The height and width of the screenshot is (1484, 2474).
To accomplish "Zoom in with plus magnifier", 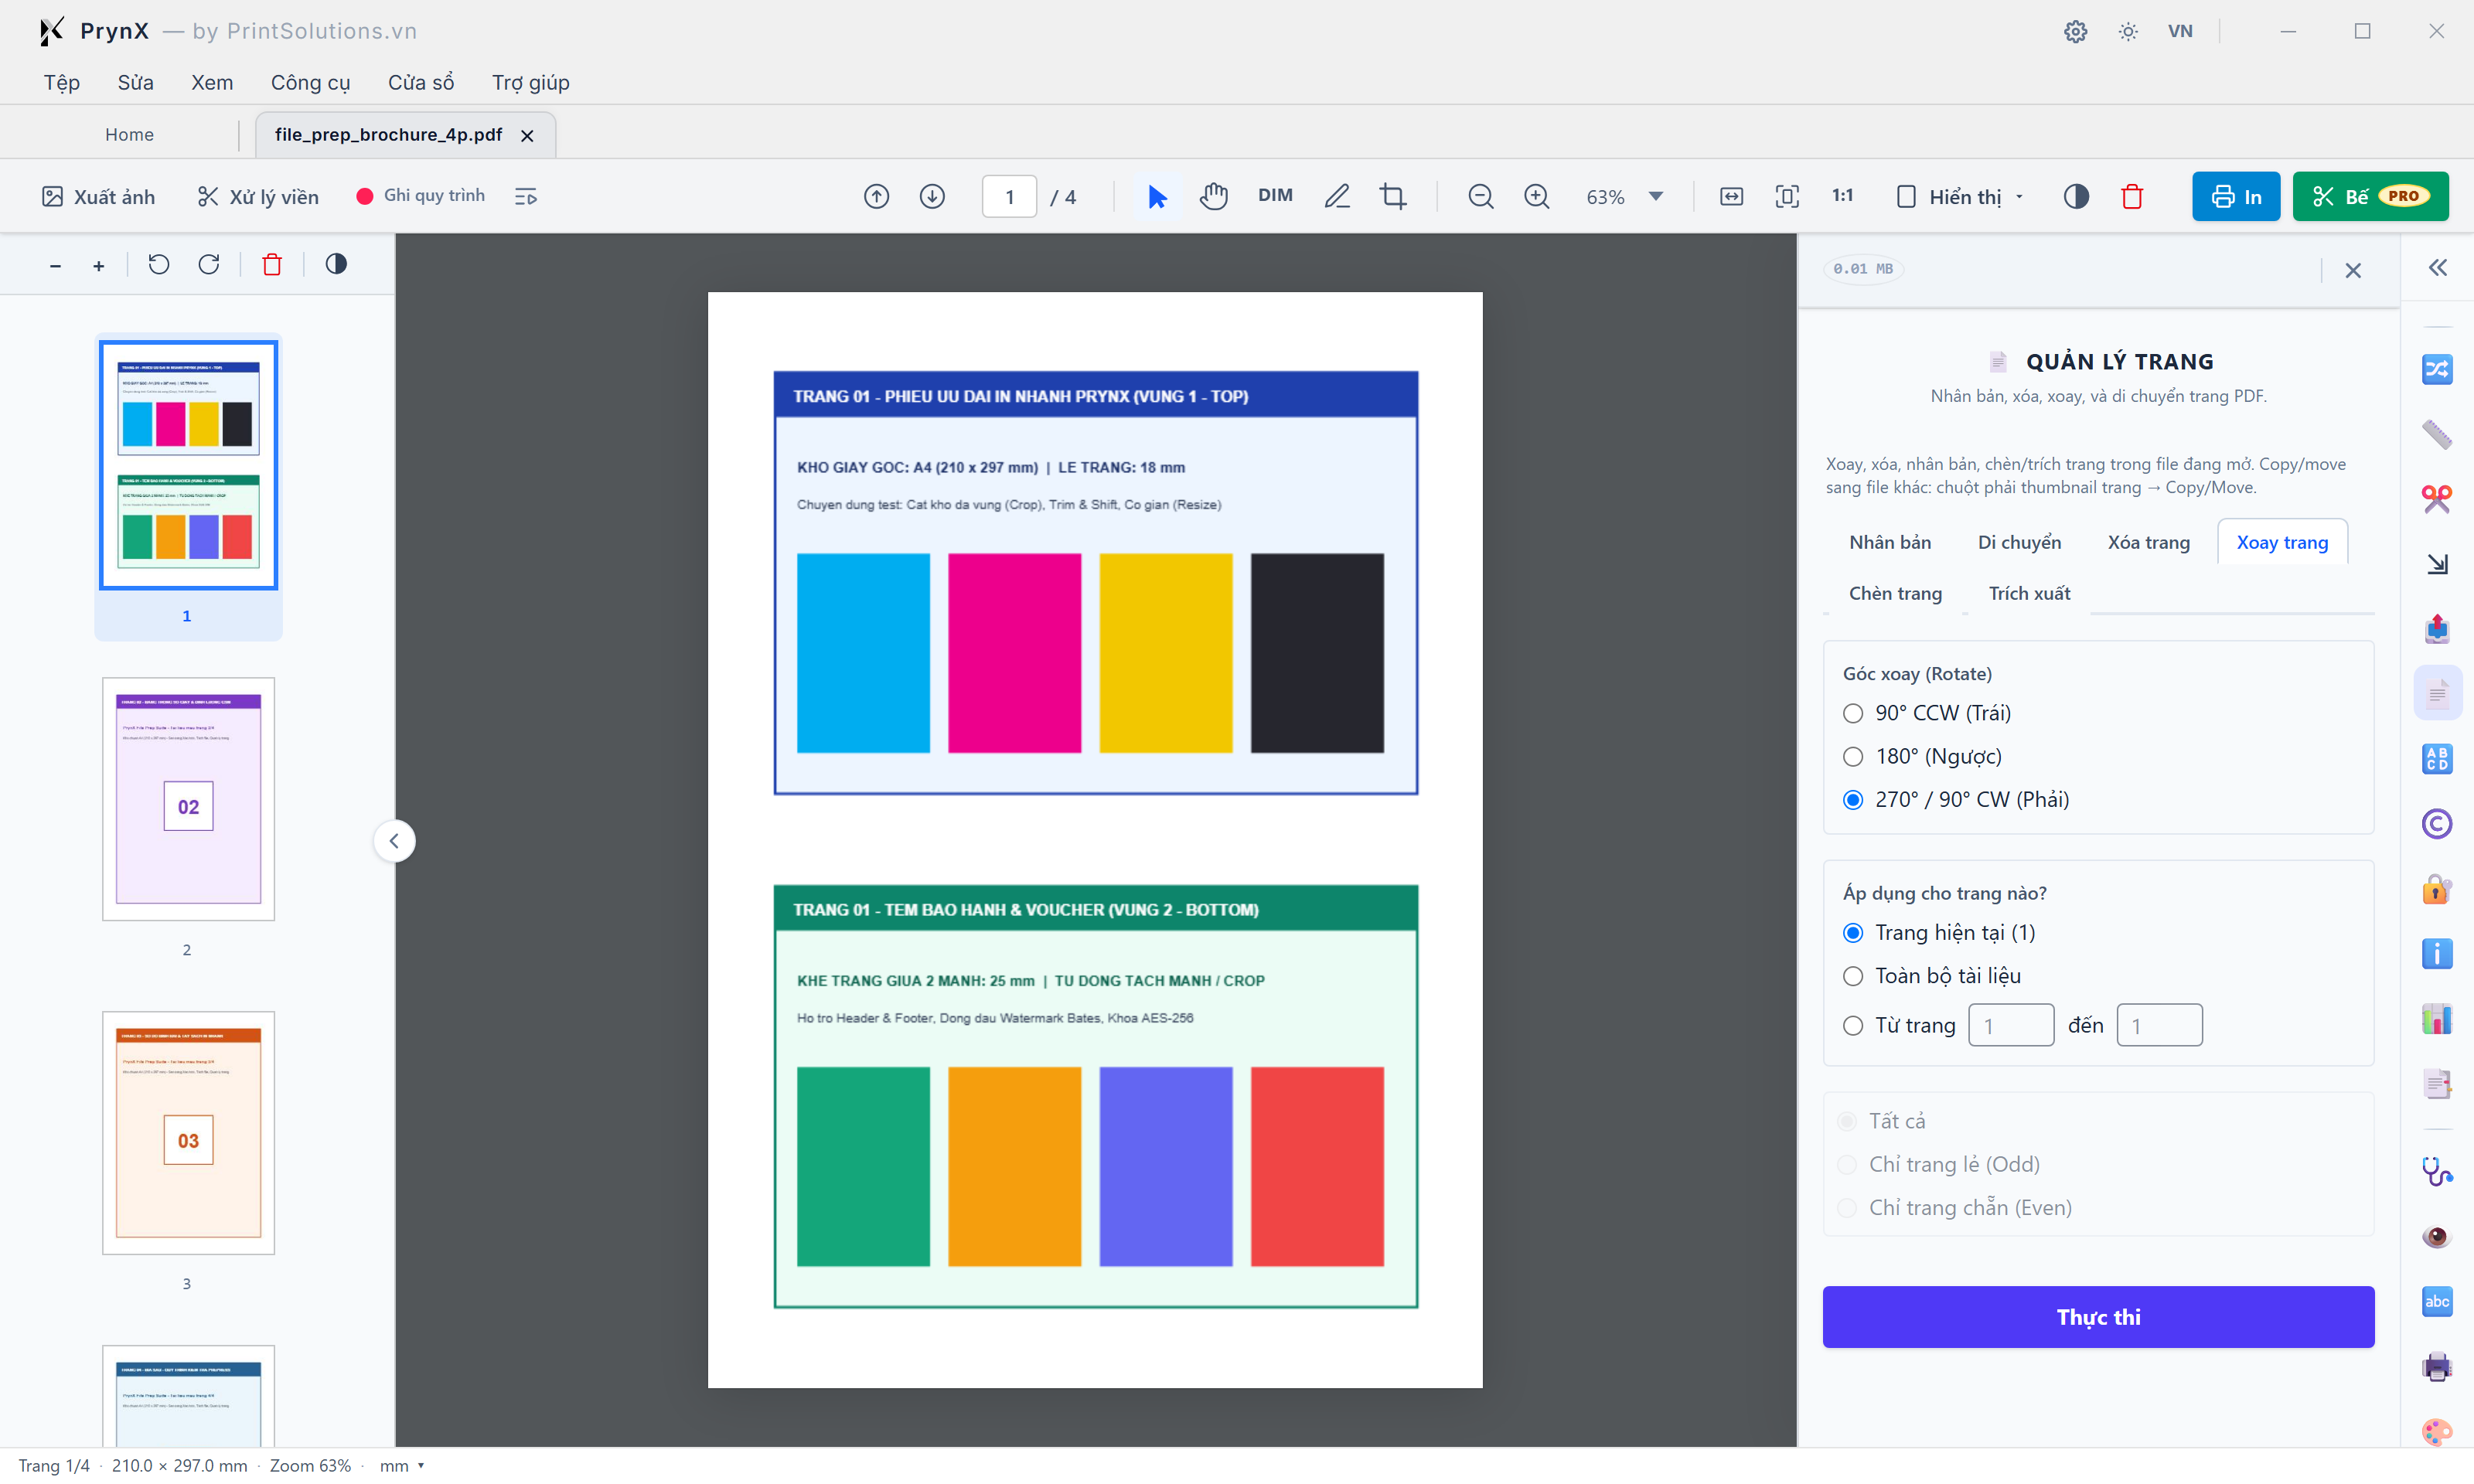I will [1537, 196].
